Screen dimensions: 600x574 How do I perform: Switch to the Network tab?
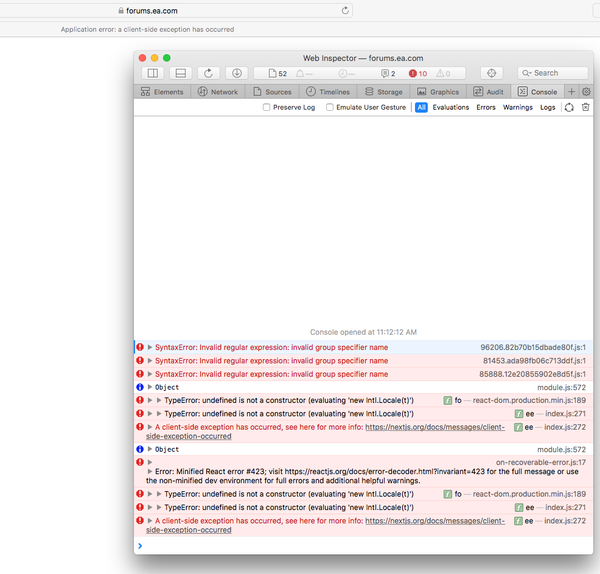click(x=217, y=92)
